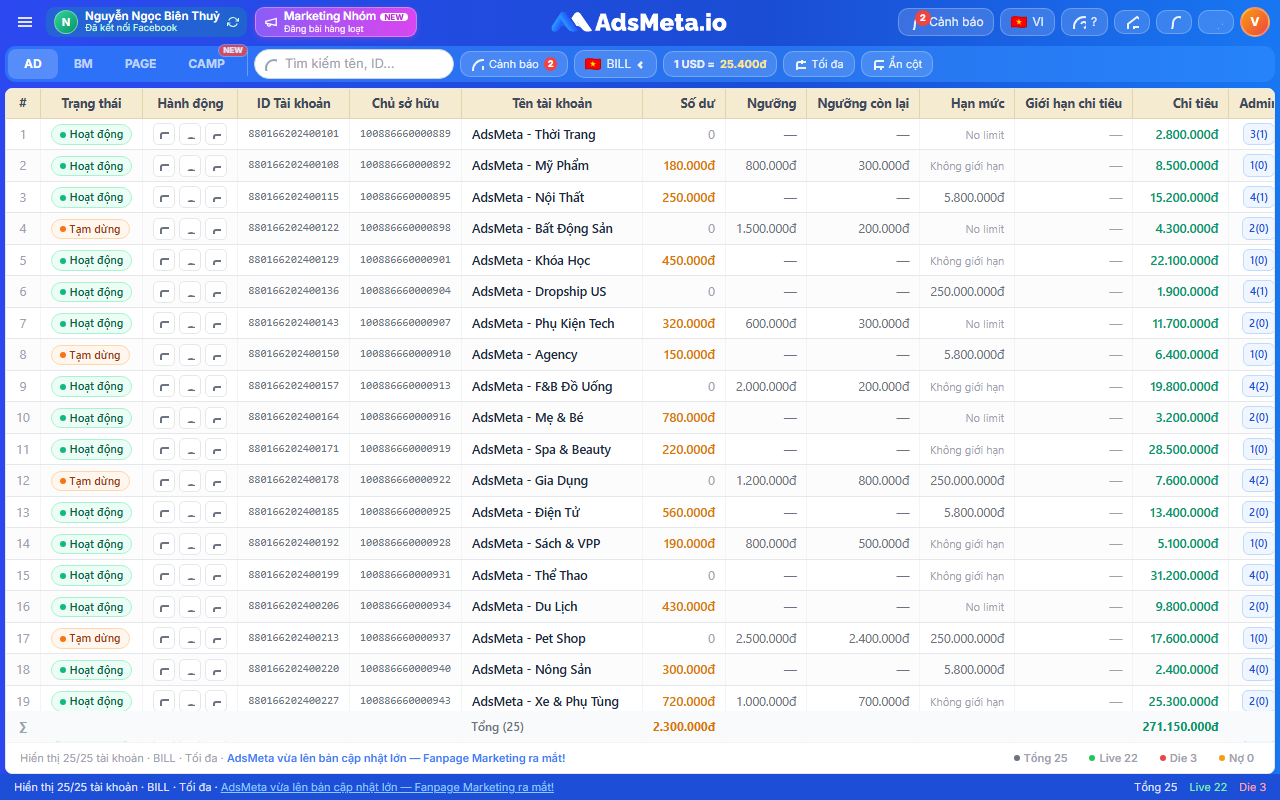Click account name AdsMeta - F&B Đồ Uống
The height and width of the screenshot is (800, 1280).
[542, 387]
